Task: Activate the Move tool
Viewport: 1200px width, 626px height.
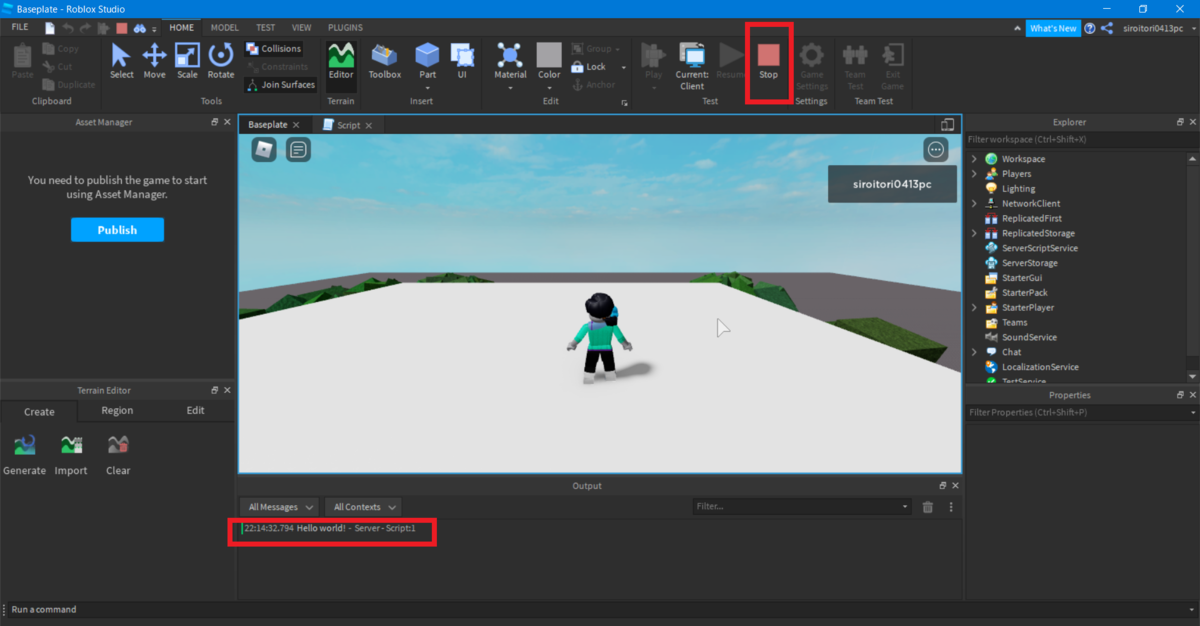Action: point(154,60)
